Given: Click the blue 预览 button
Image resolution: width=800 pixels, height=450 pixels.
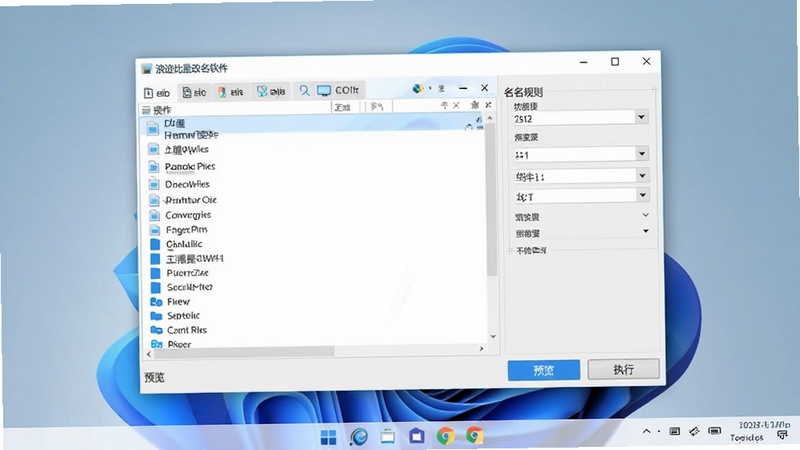Looking at the screenshot, I should tap(544, 370).
